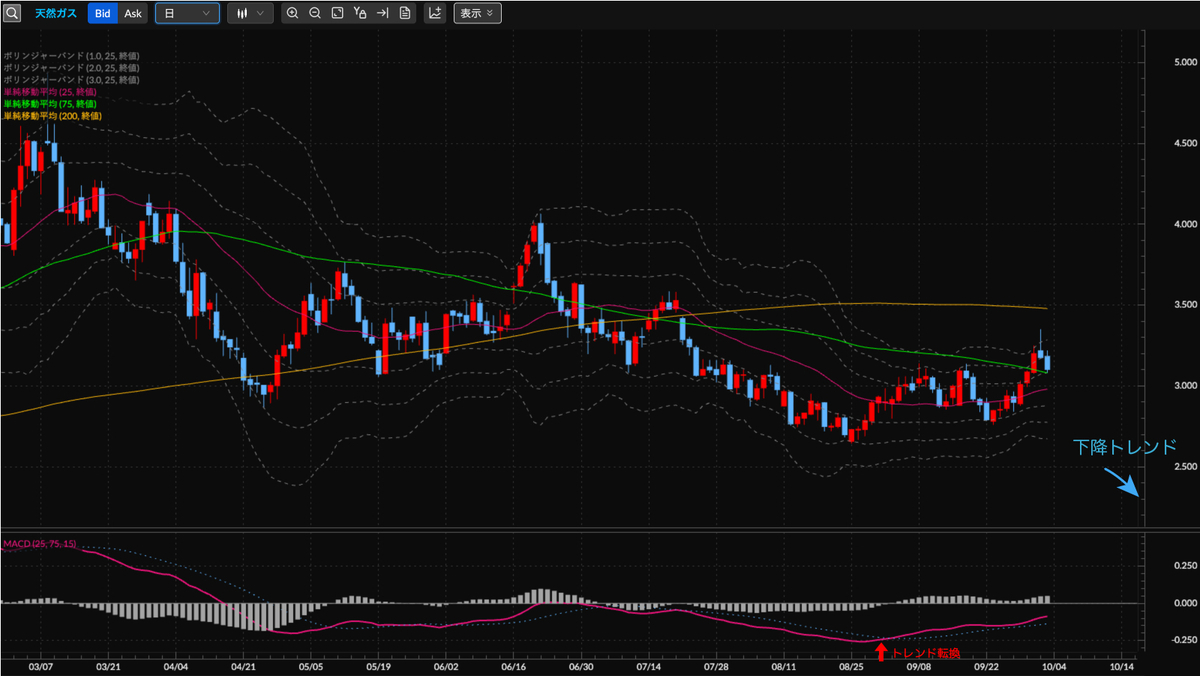Switch price display to Bid
1200x676 pixels.
(102, 14)
